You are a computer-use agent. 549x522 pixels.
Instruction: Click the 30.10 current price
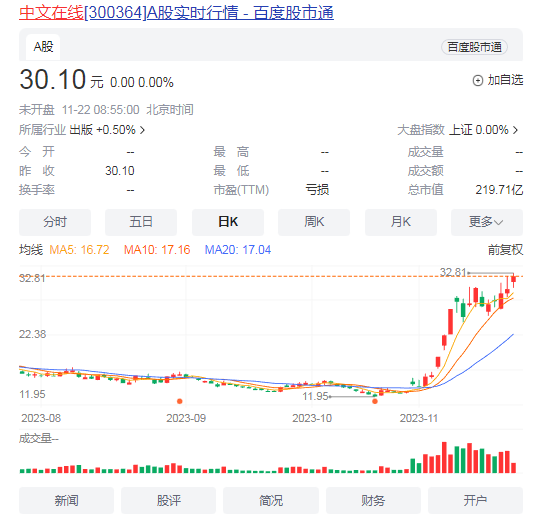(x=53, y=79)
